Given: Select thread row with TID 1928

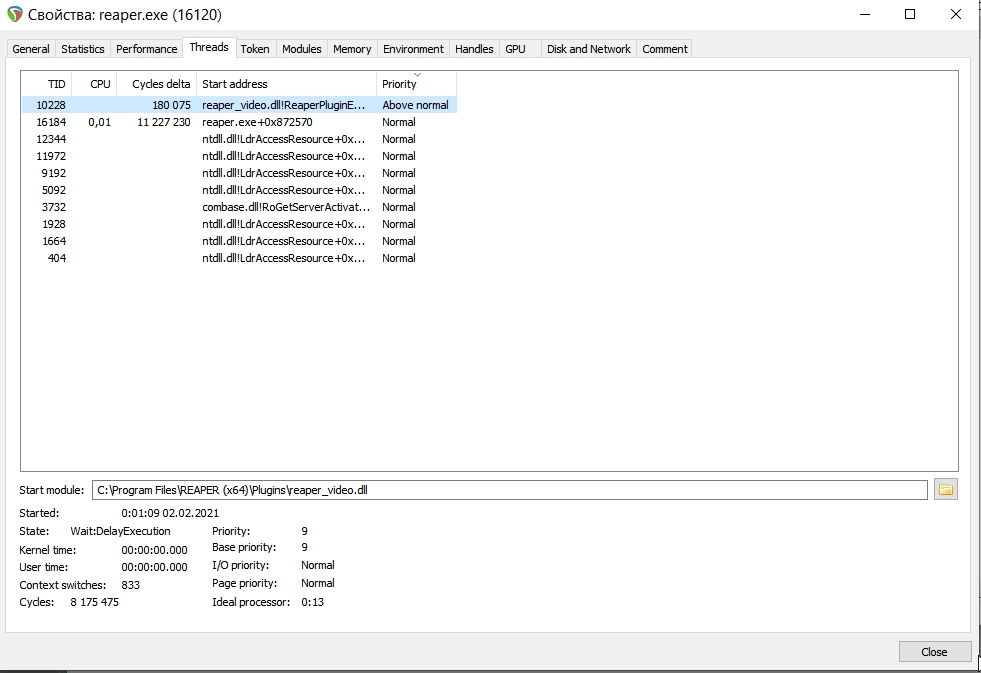Looking at the screenshot, I should [x=239, y=224].
